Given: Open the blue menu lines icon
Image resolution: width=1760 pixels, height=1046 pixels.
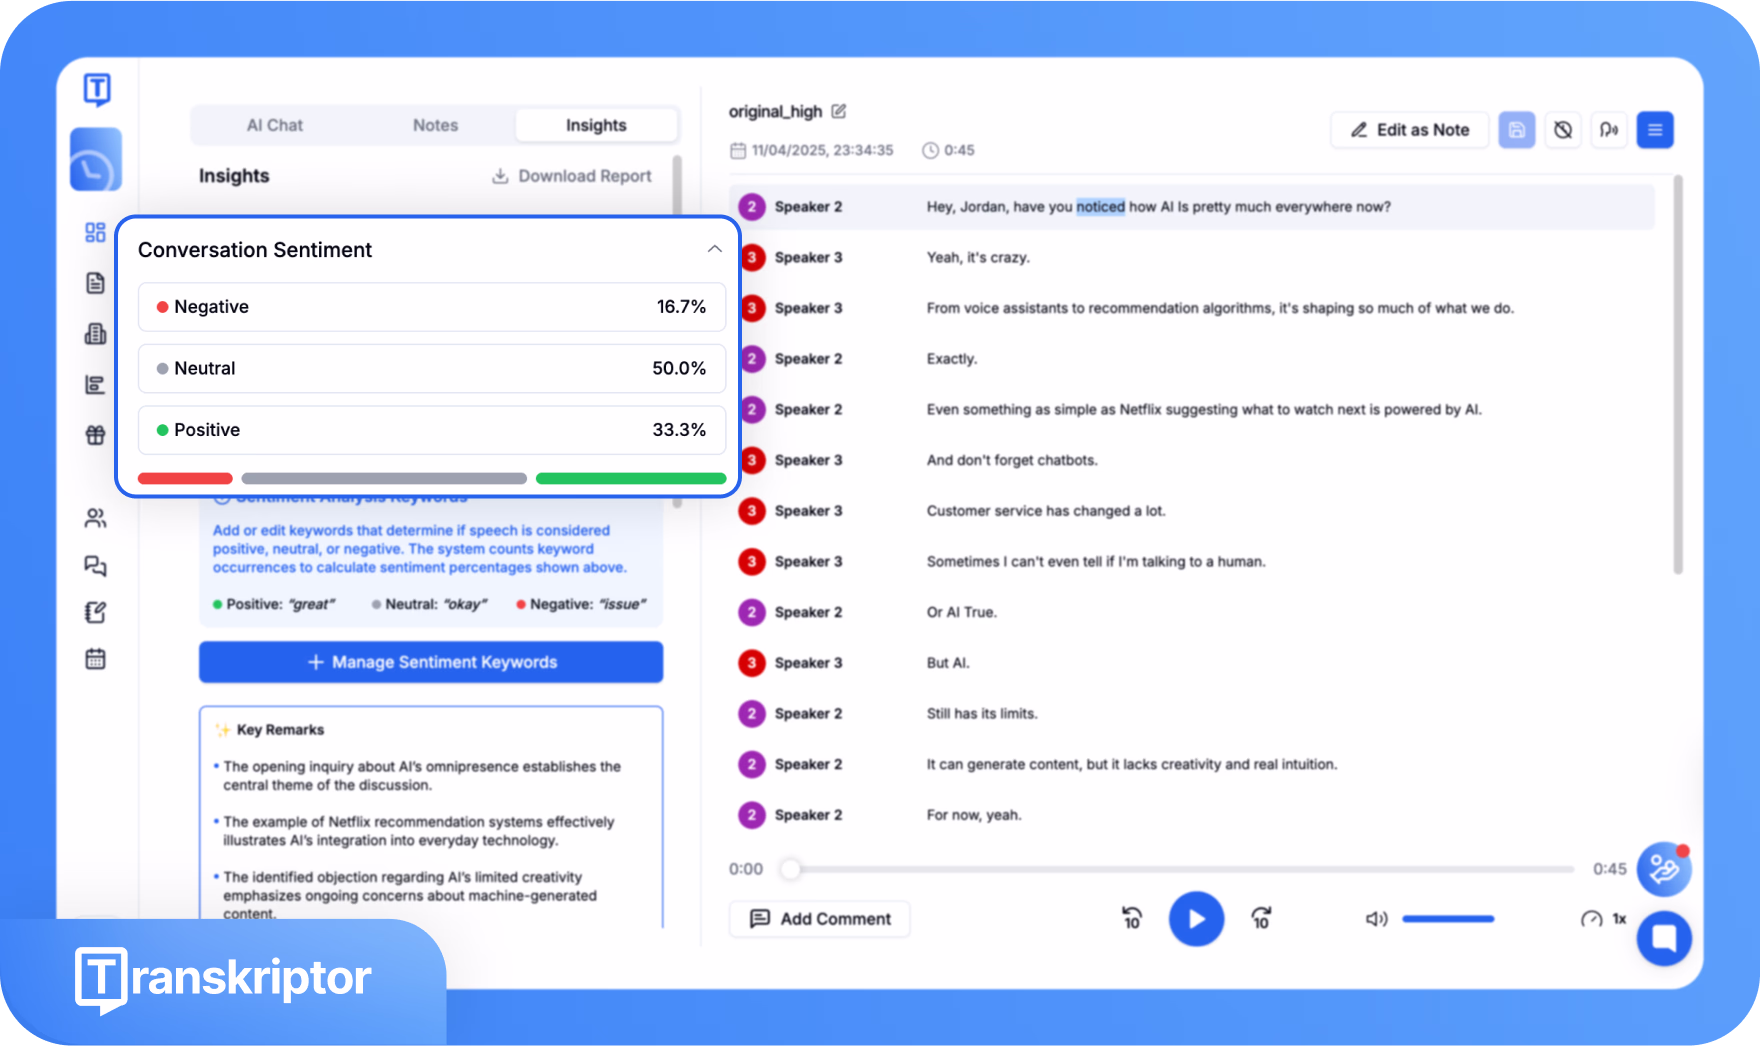Looking at the screenshot, I should point(1655,130).
